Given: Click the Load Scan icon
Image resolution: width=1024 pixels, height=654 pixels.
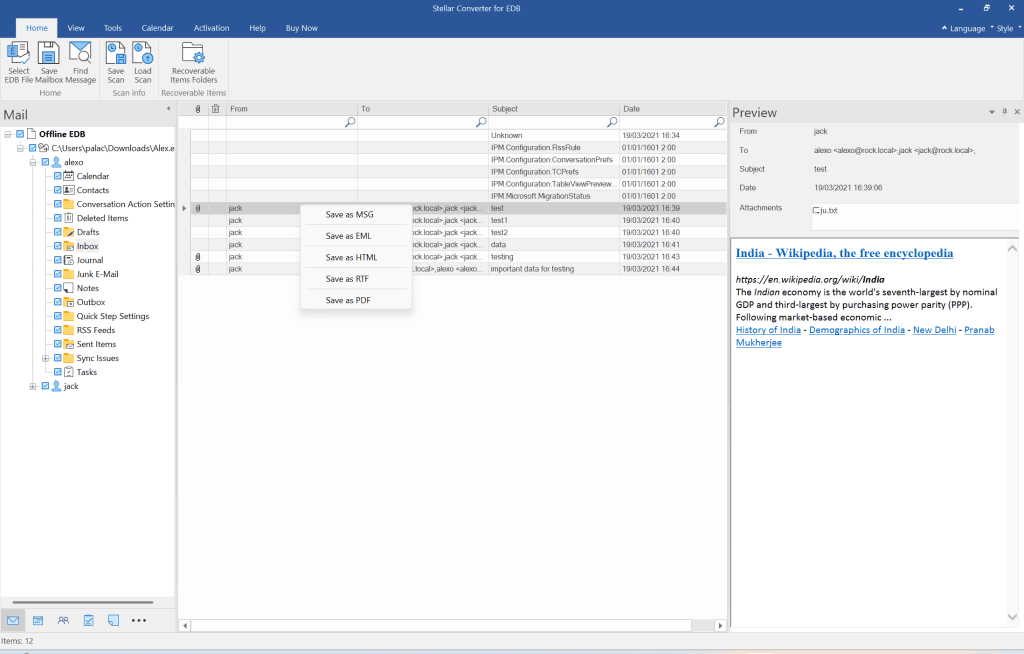Looking at the screenshot, I should point(142,62).
